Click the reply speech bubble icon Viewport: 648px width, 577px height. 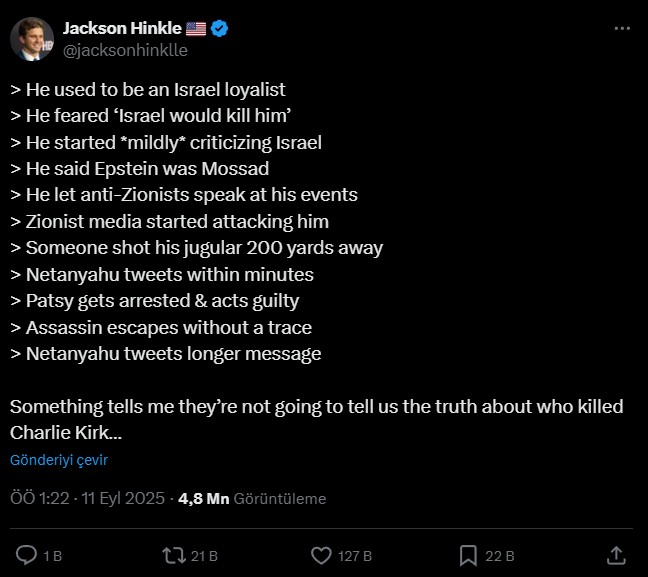[27, 555]
